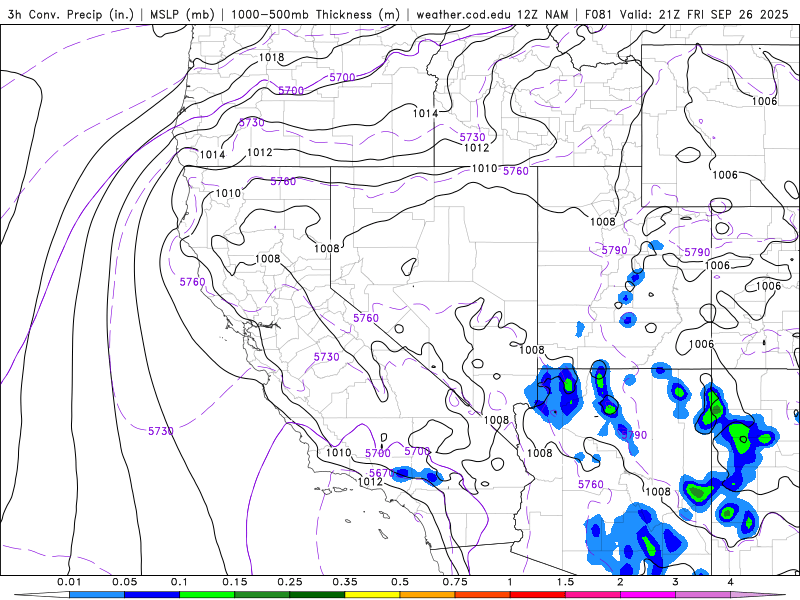
Task: Select the pink 1.5–2 legend swatch
Action: [593, 595]
